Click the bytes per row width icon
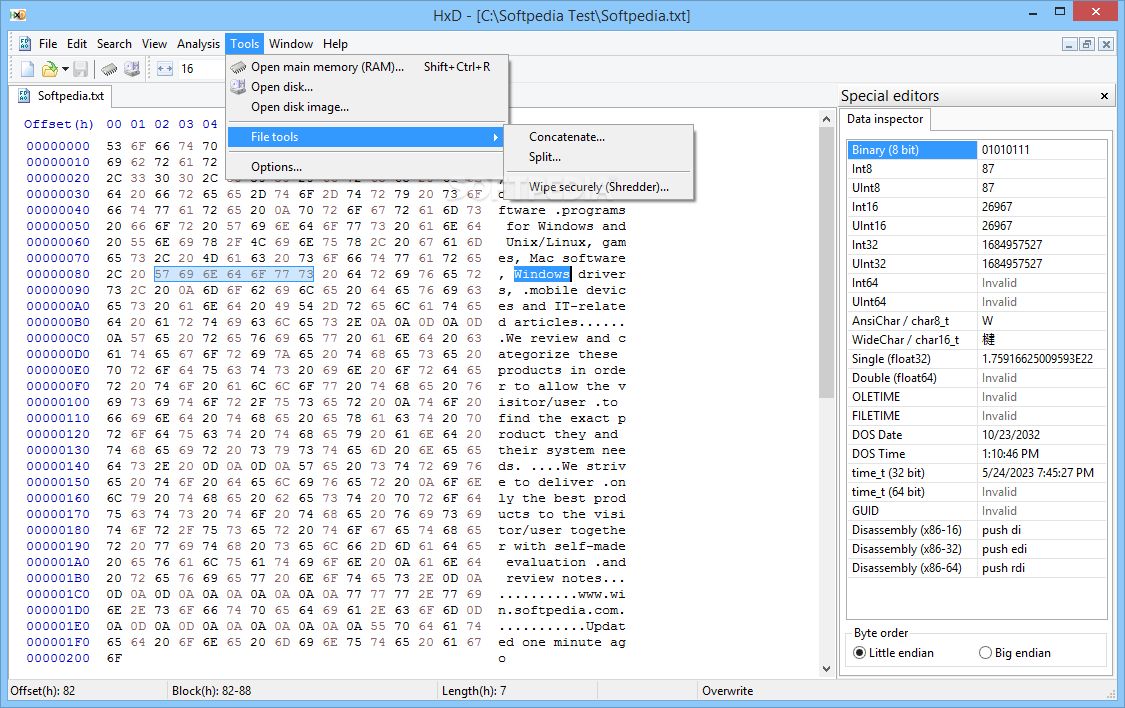The width and height of the screenshot is (1125, 708). [165, 69]
